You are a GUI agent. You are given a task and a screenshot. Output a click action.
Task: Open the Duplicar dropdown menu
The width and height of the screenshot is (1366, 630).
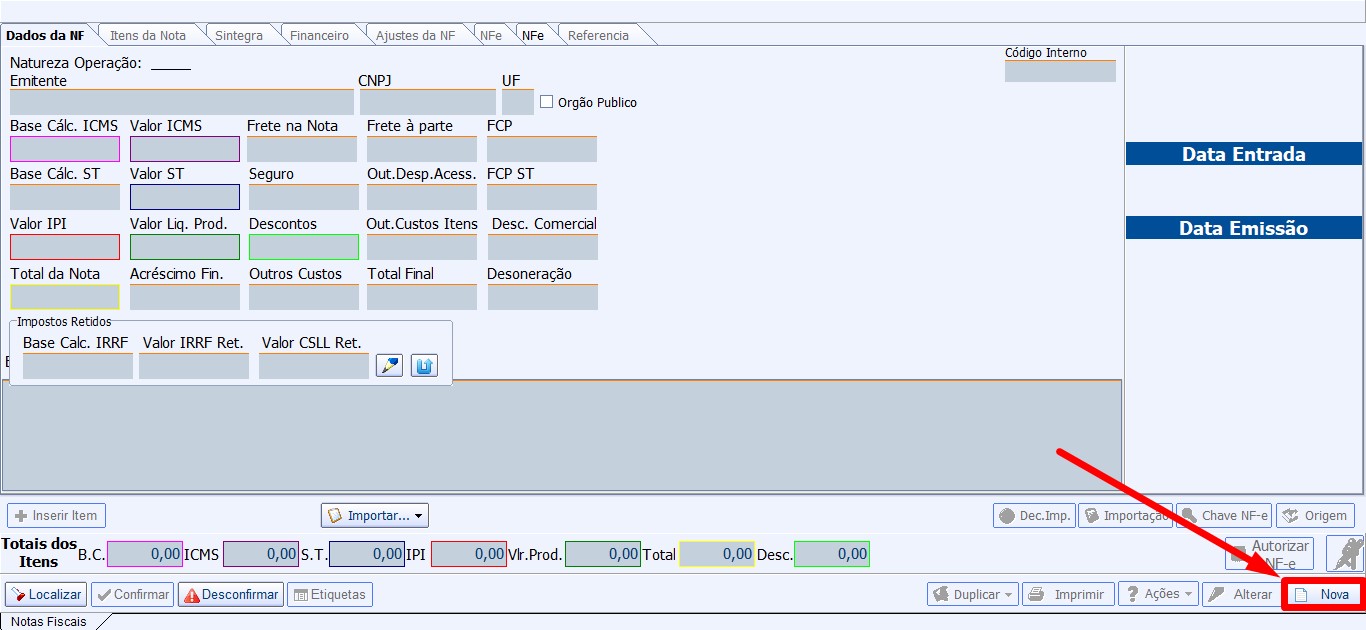coord(972,595)
